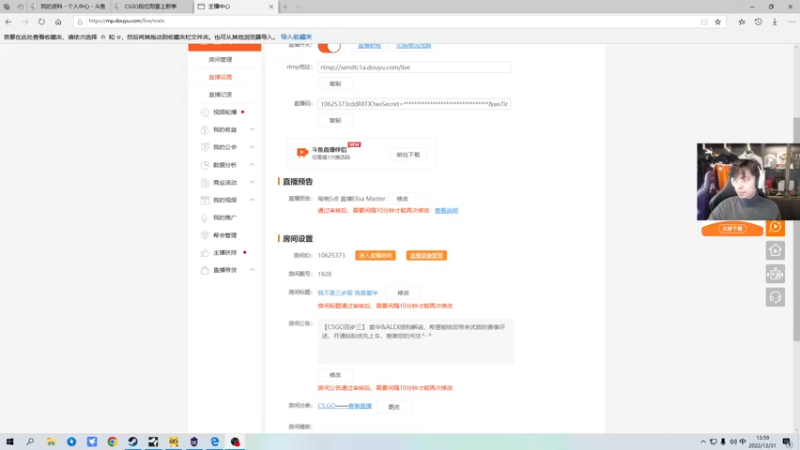Click the robot icon in right floating bar
The height and width of the screenshot is (450, 800).
coord(776,274)
